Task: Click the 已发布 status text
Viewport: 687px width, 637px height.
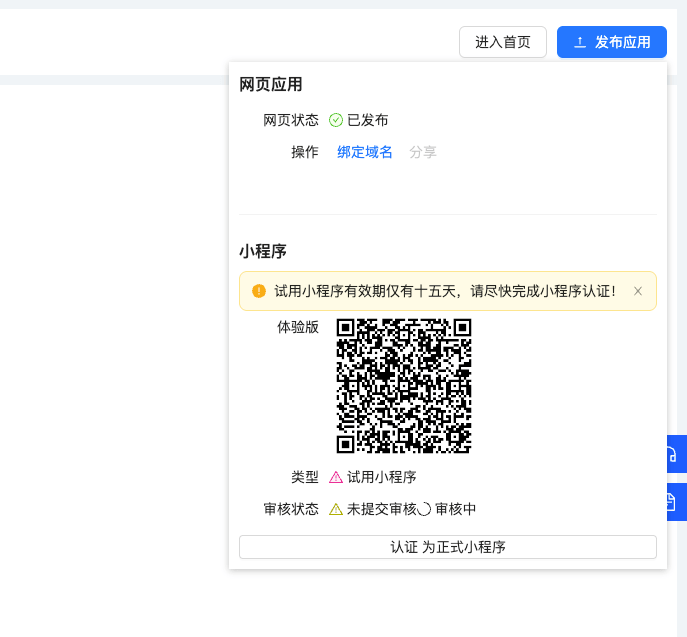Action: (368, 120)
